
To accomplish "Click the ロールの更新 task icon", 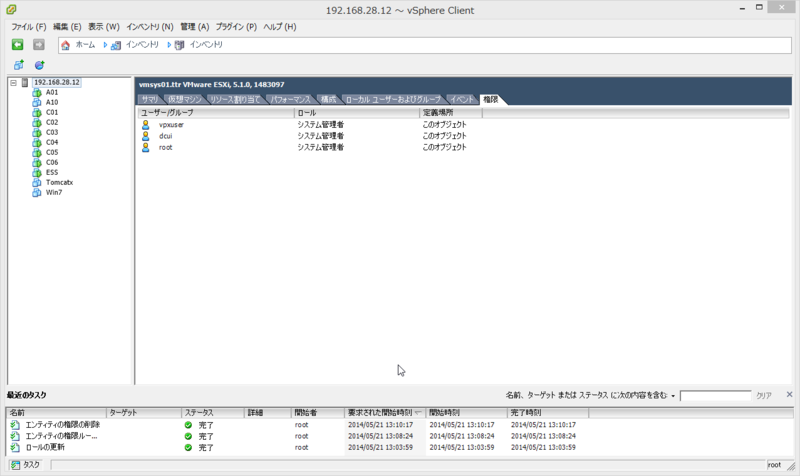I will coord(15,447).
